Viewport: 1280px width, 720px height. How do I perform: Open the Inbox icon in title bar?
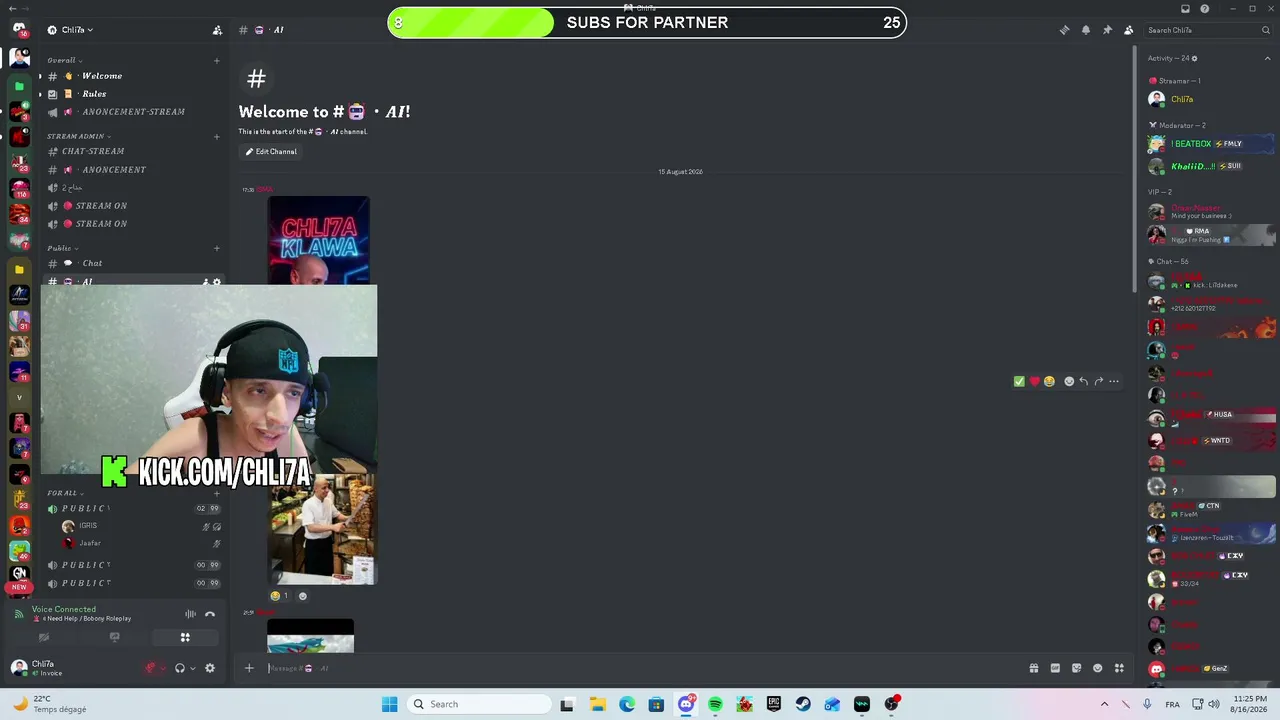click(1185, 9)
